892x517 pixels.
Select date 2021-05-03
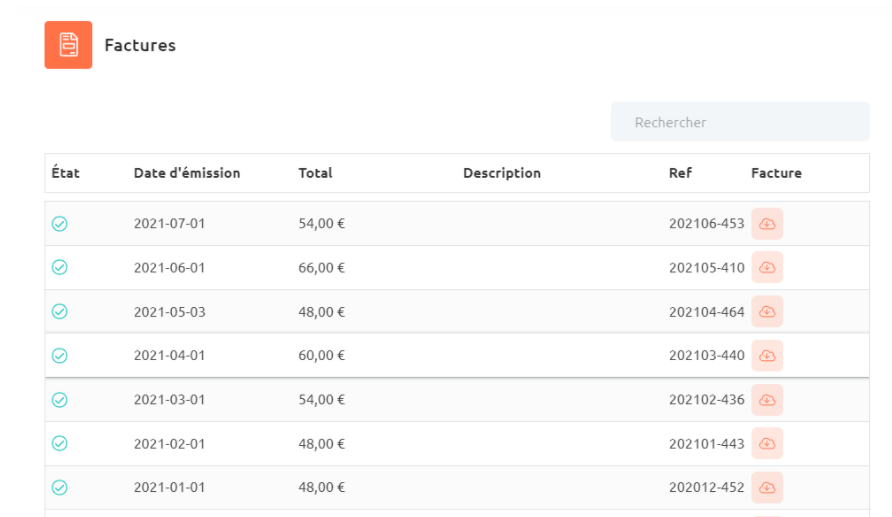tap(170, 312)
